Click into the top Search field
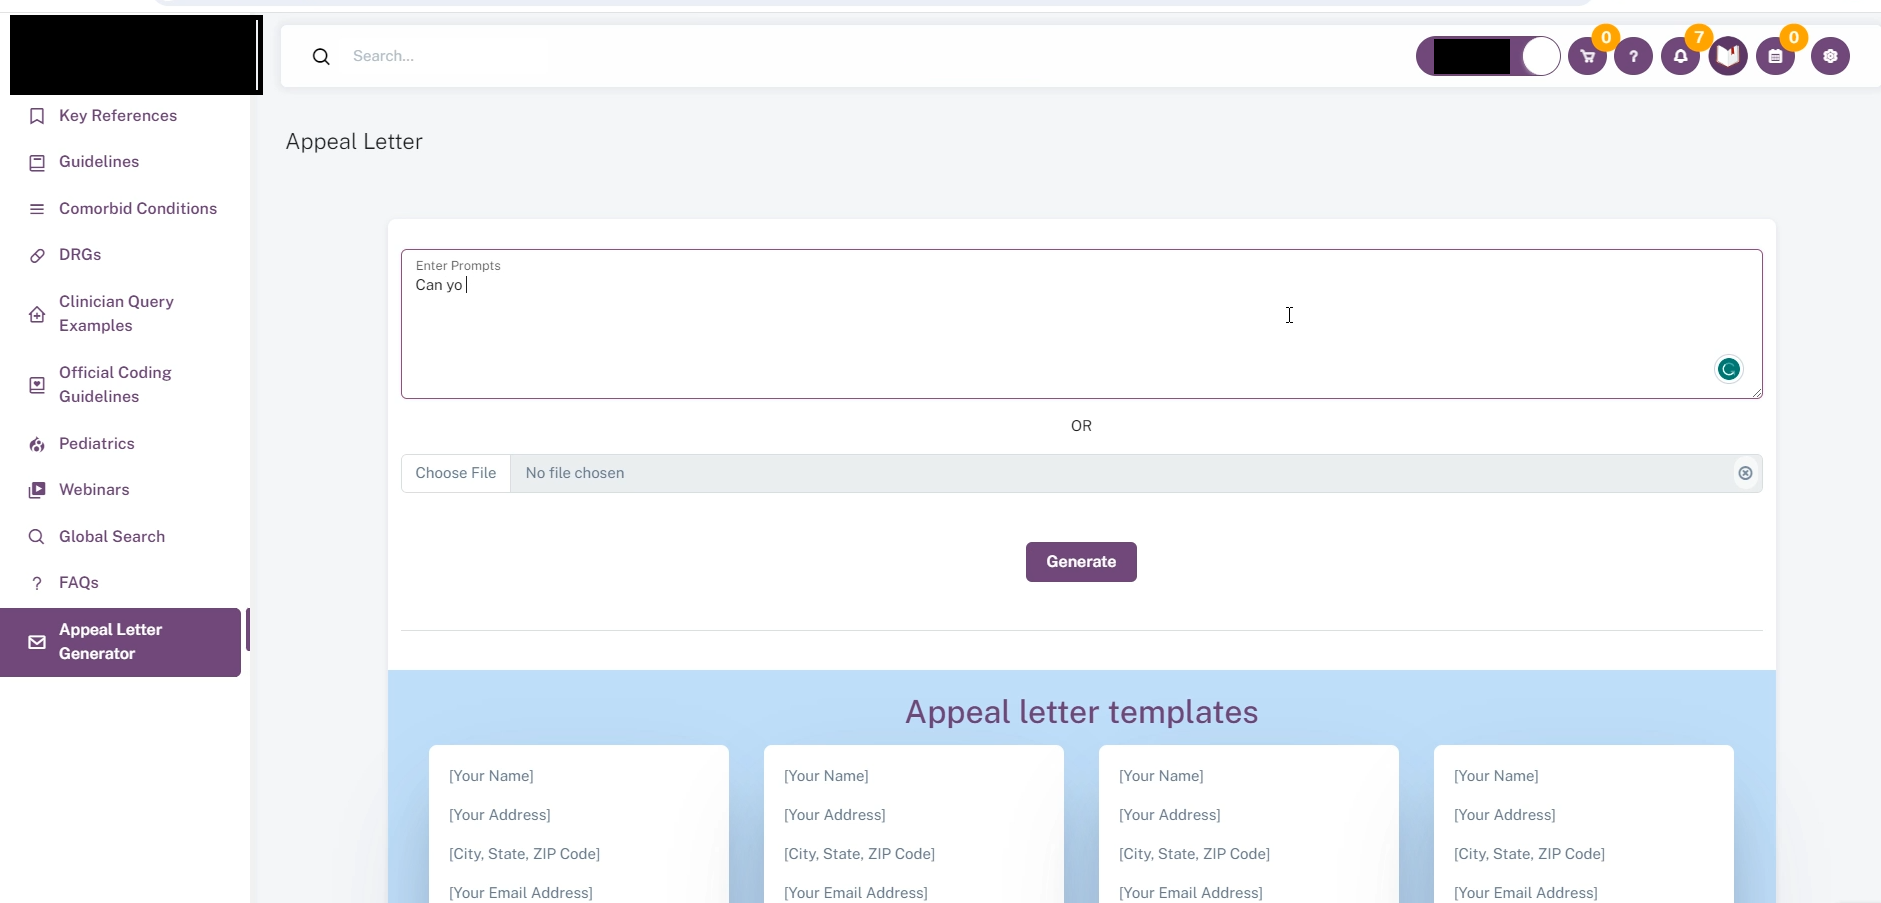The image size is (1881, 903). pos(800,57)
